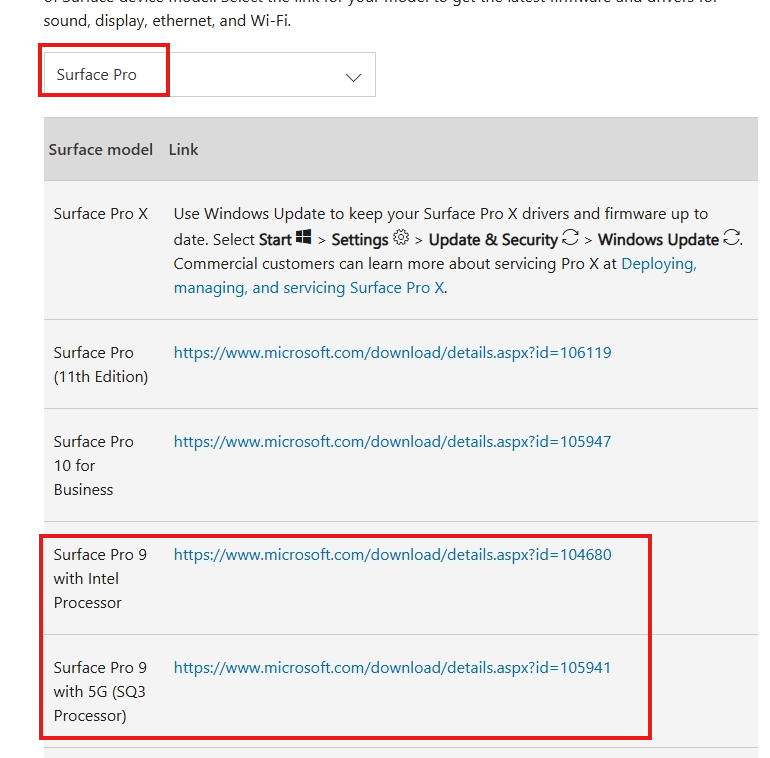Open download link with id=106119
The height and width of the screenshot is (758, 770).
pos(392,352)
